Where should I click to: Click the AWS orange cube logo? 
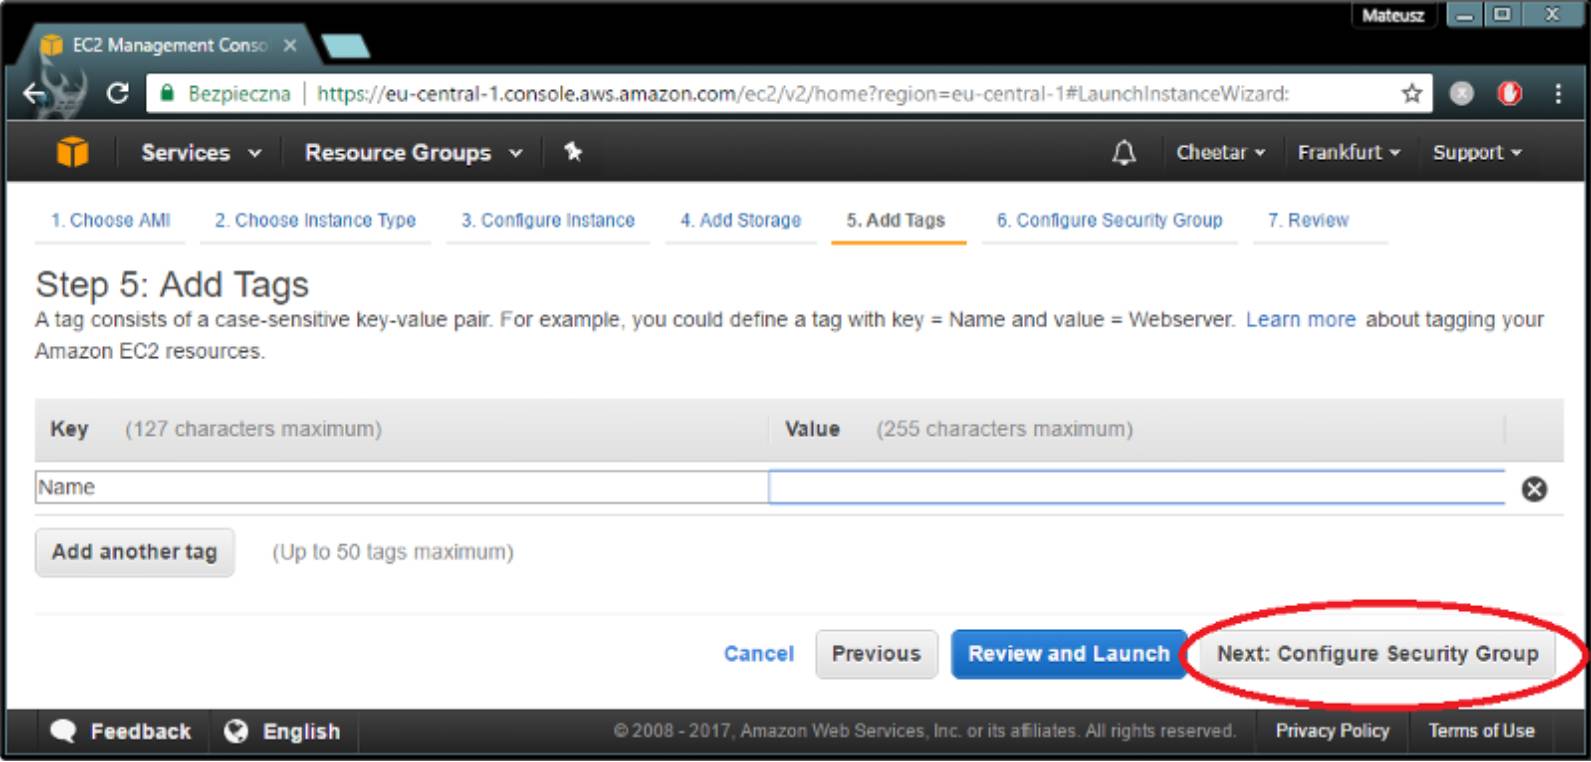[72, 152]
